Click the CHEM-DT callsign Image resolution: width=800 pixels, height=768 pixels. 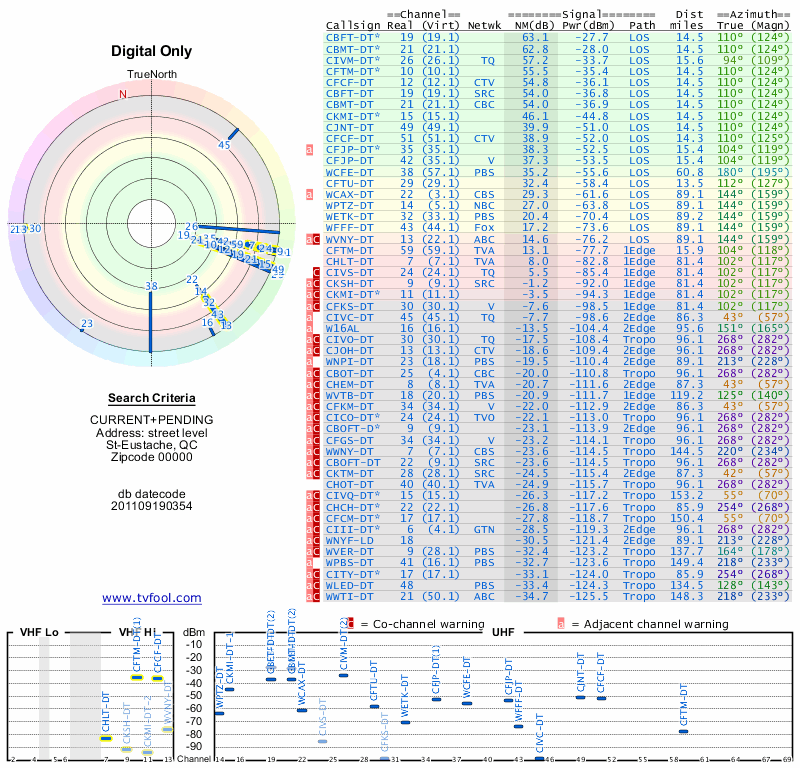349,384
